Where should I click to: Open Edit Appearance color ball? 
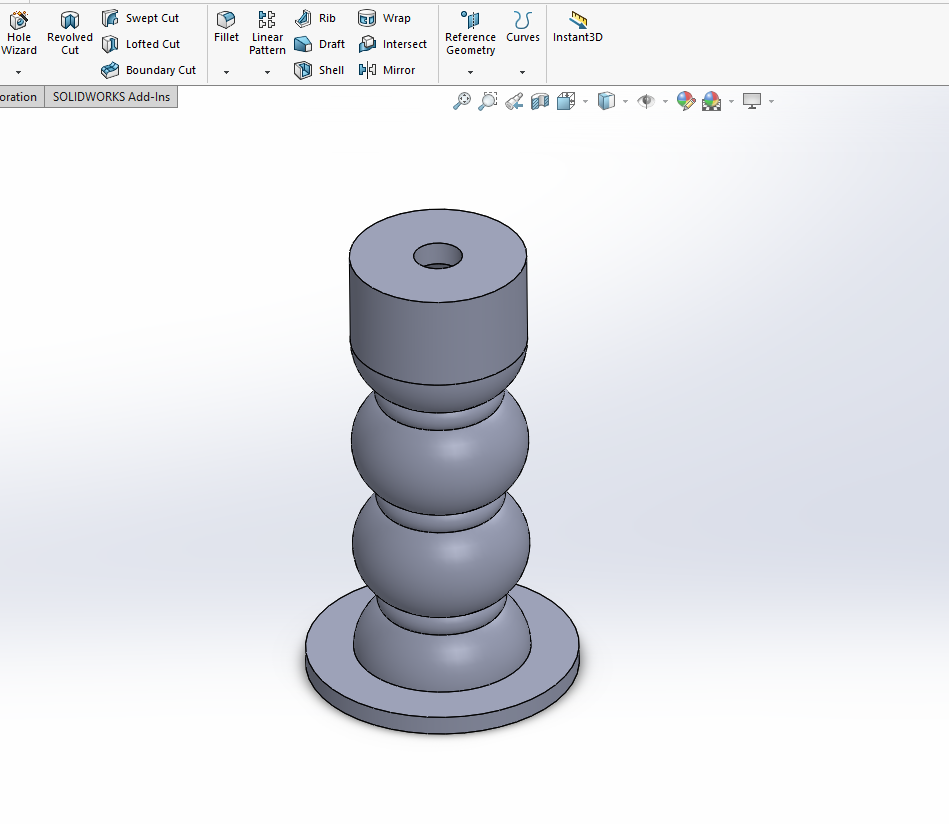[686, 101]
